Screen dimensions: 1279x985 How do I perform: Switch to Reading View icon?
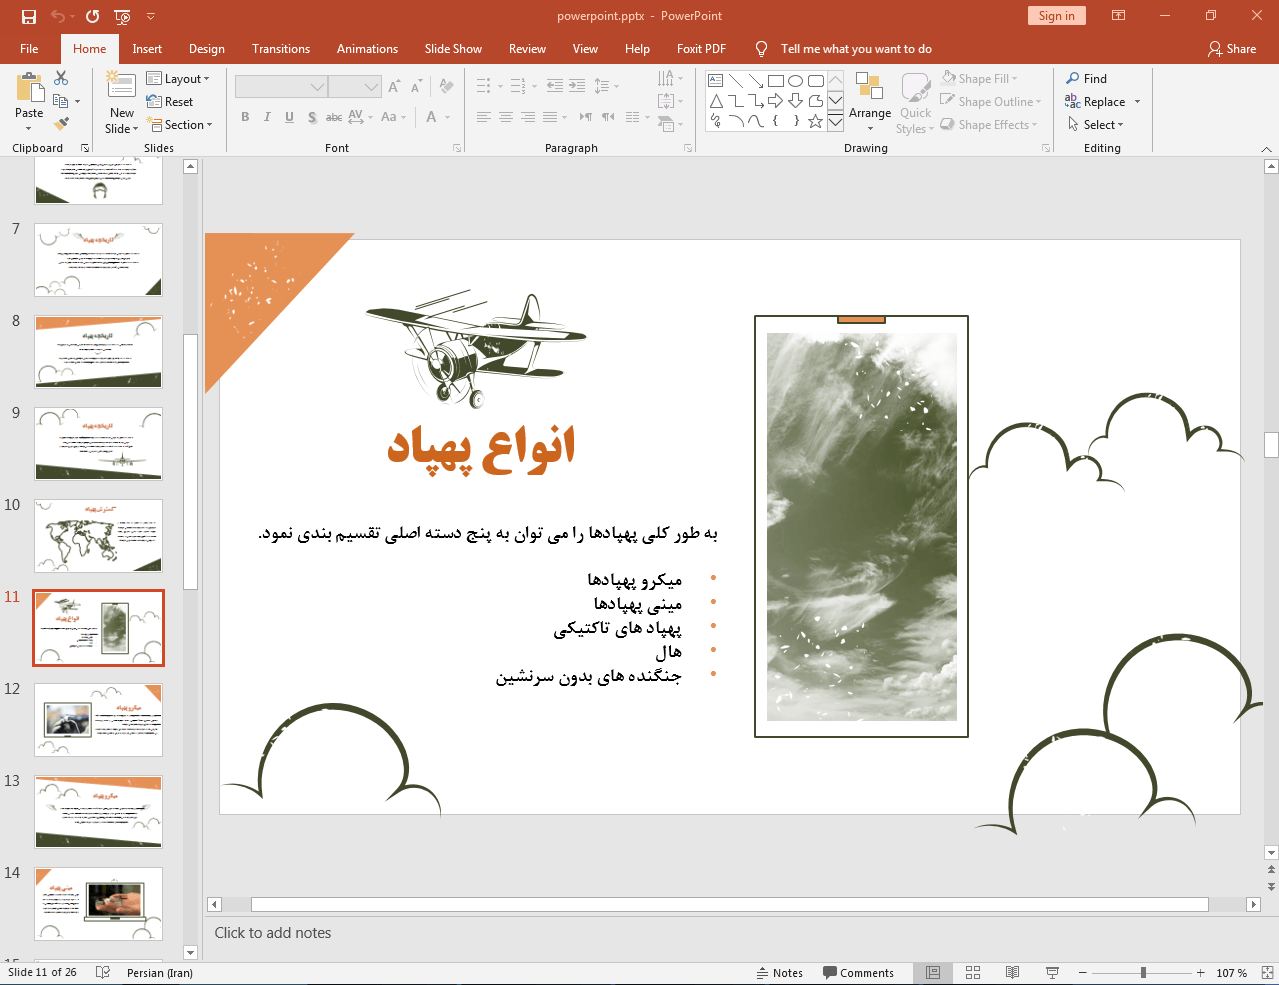[x=1012, y=972]
